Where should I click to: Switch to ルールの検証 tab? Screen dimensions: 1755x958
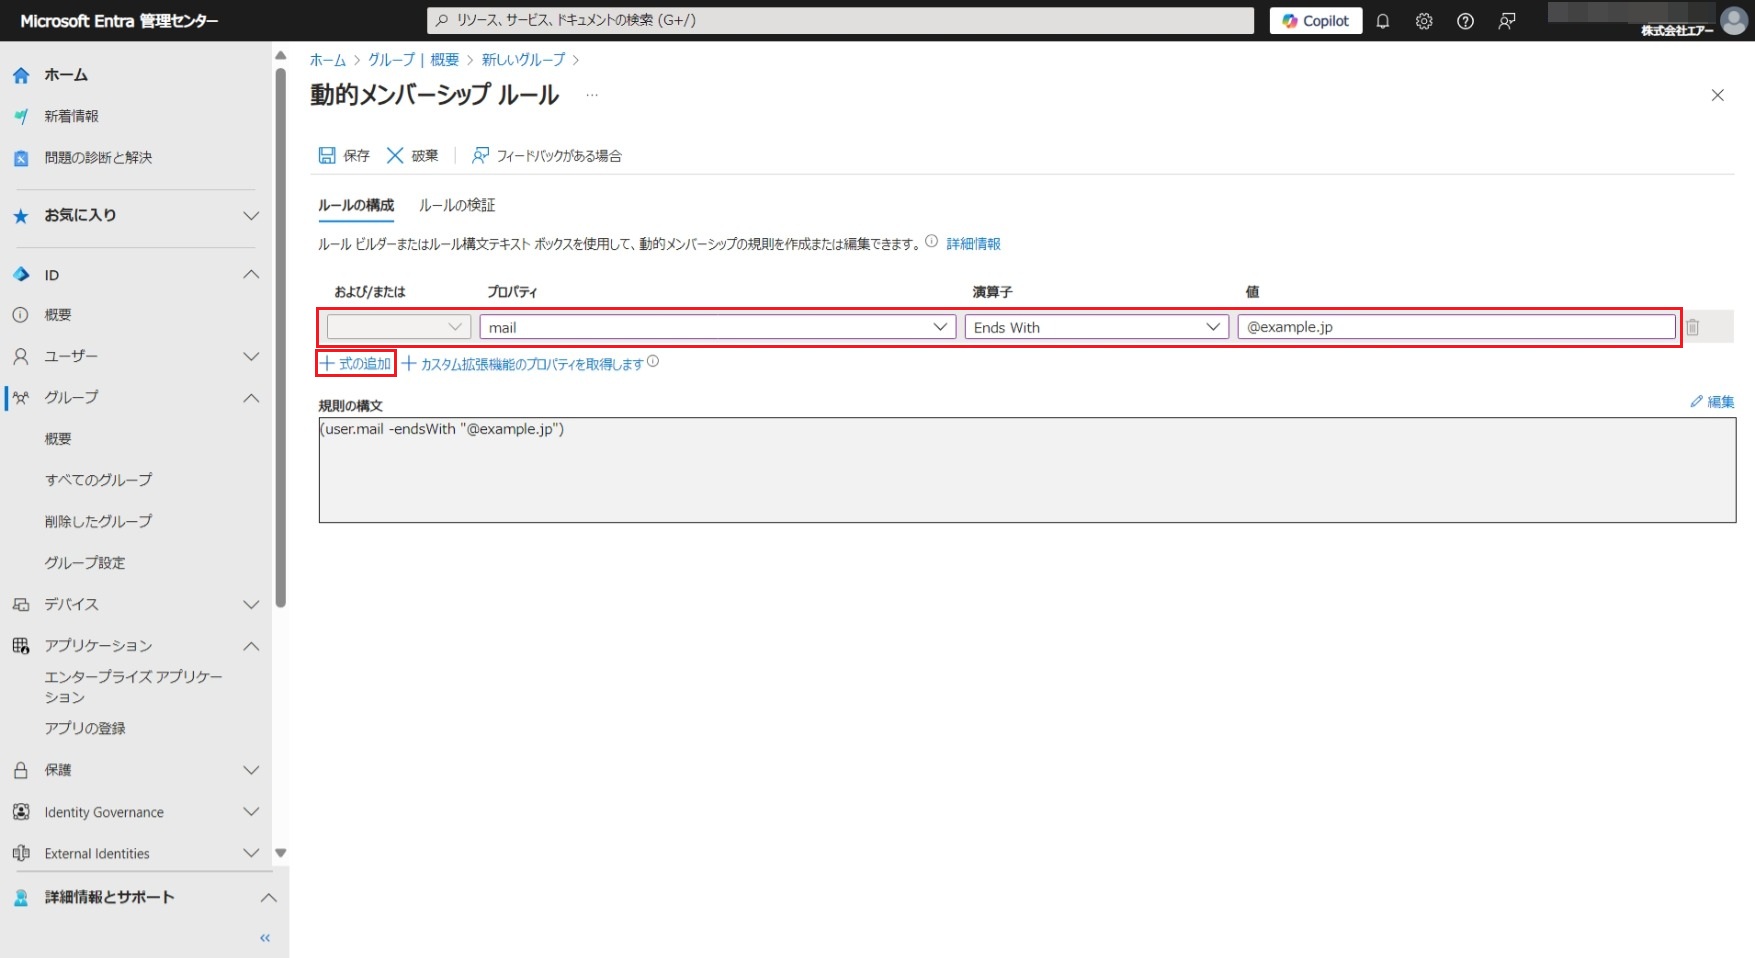pos(457,205)
